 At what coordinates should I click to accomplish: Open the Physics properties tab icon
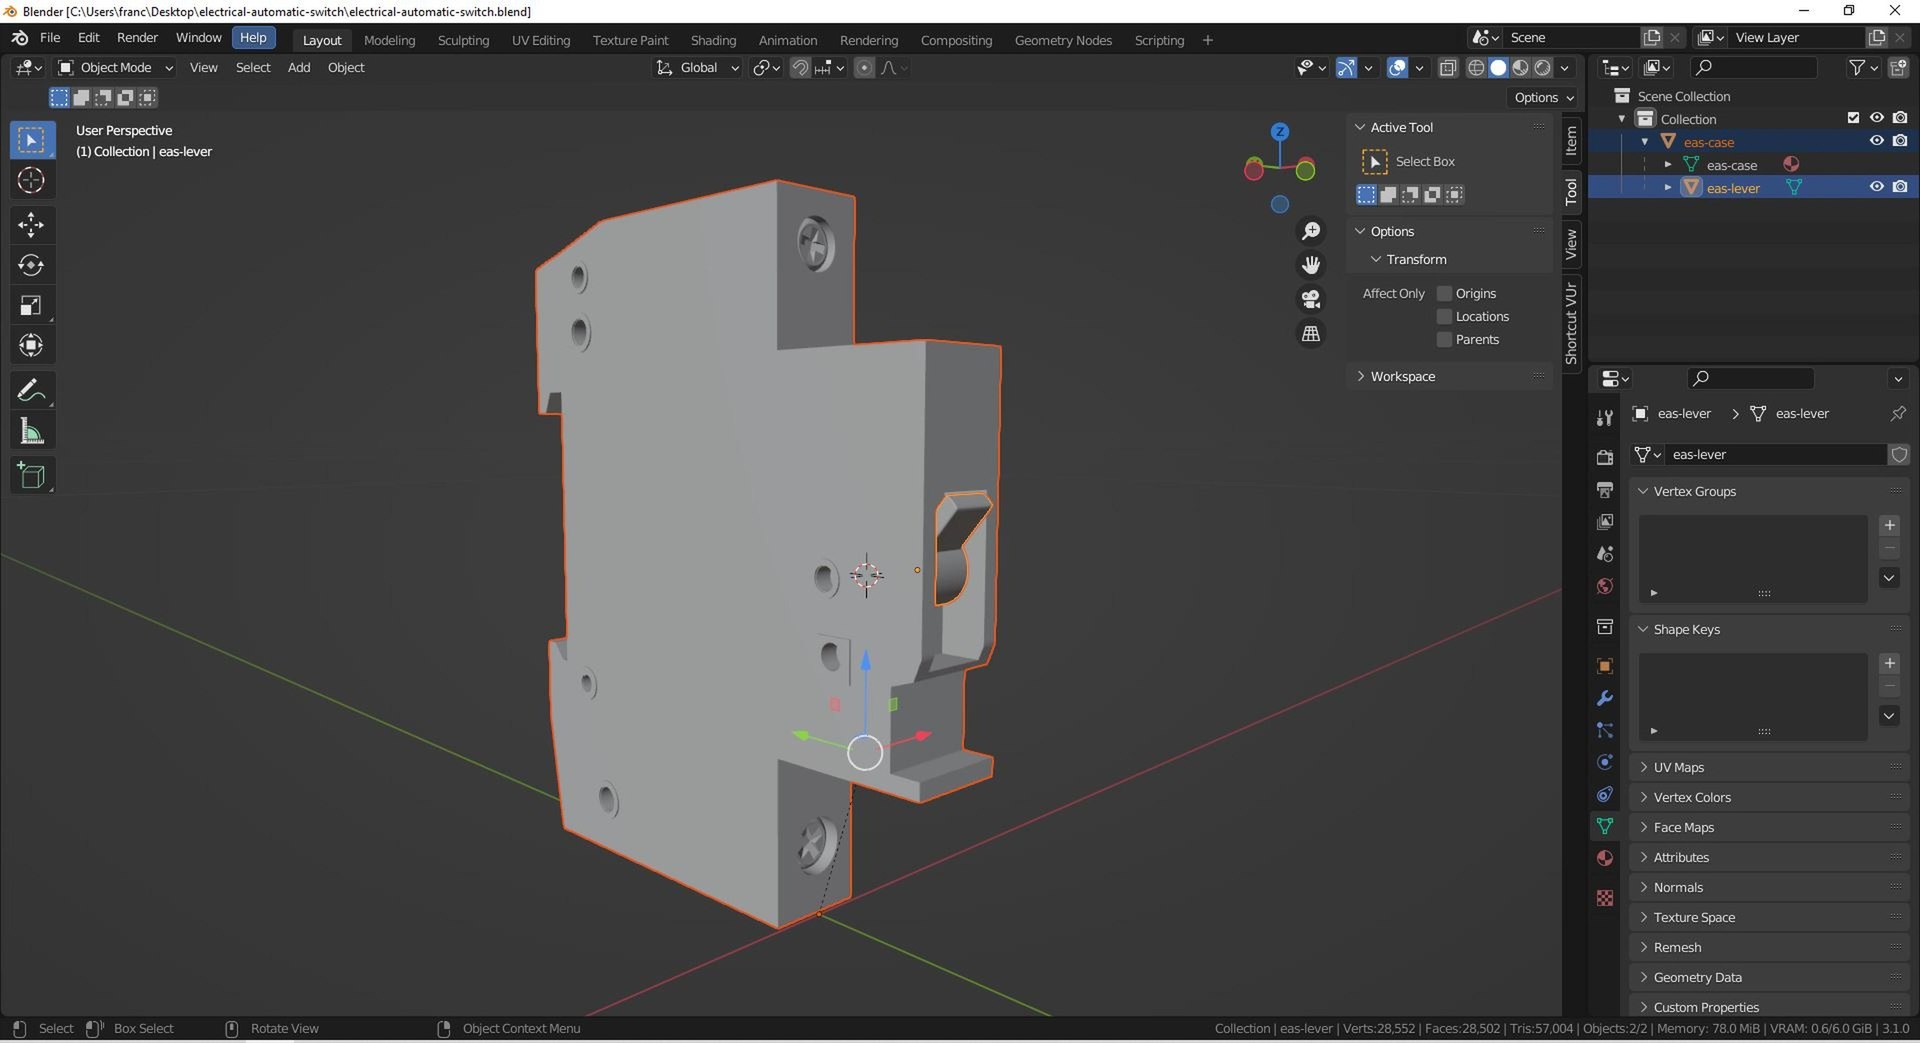(x=1605, y=762)
